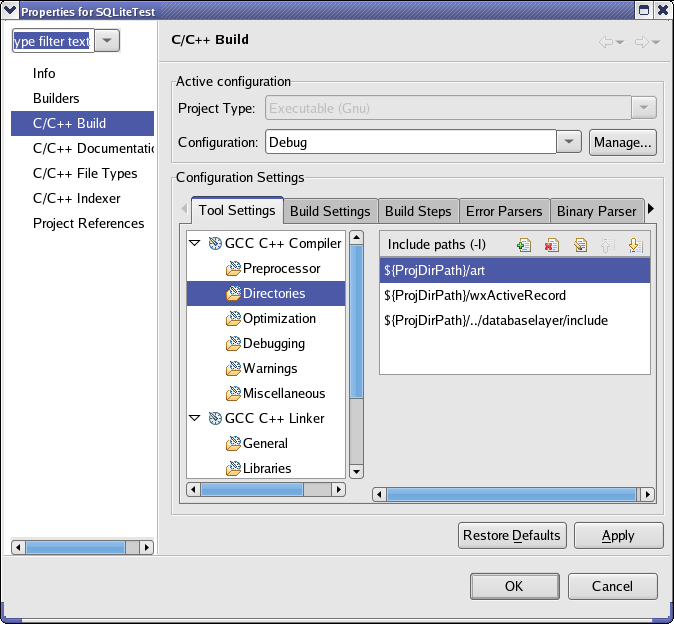
Task: Select the C/C++ Build properties page
Action: [x=82, y=123]
